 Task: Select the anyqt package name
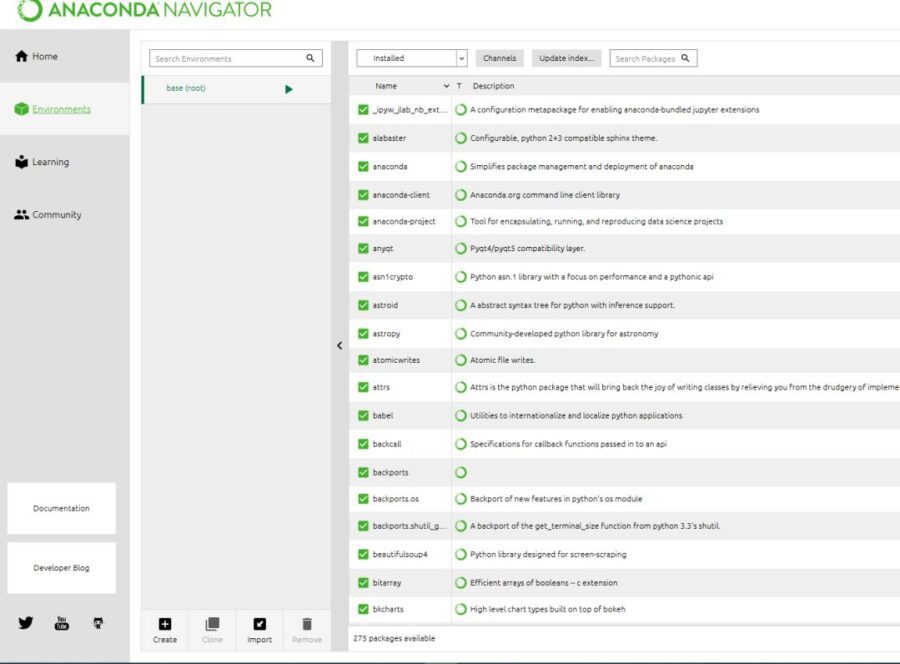[x=383, y=248]
